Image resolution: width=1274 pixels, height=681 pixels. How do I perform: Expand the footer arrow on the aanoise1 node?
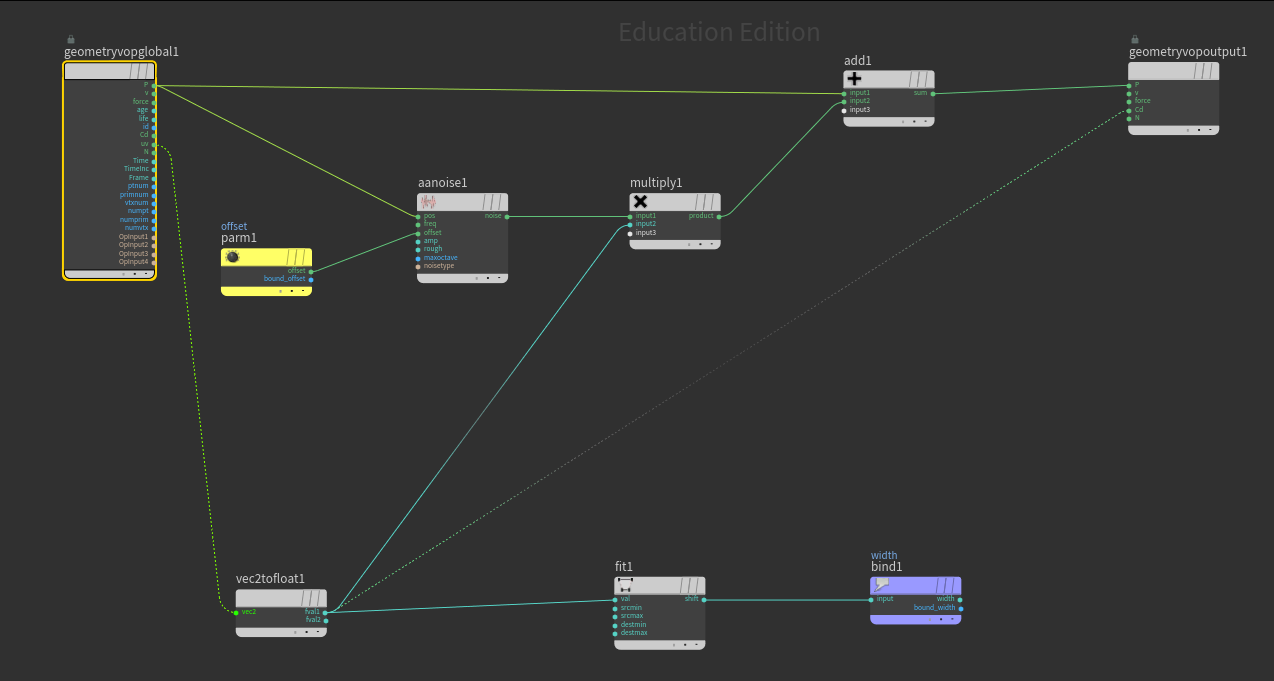pyautogui.click(x=500, y=278)
